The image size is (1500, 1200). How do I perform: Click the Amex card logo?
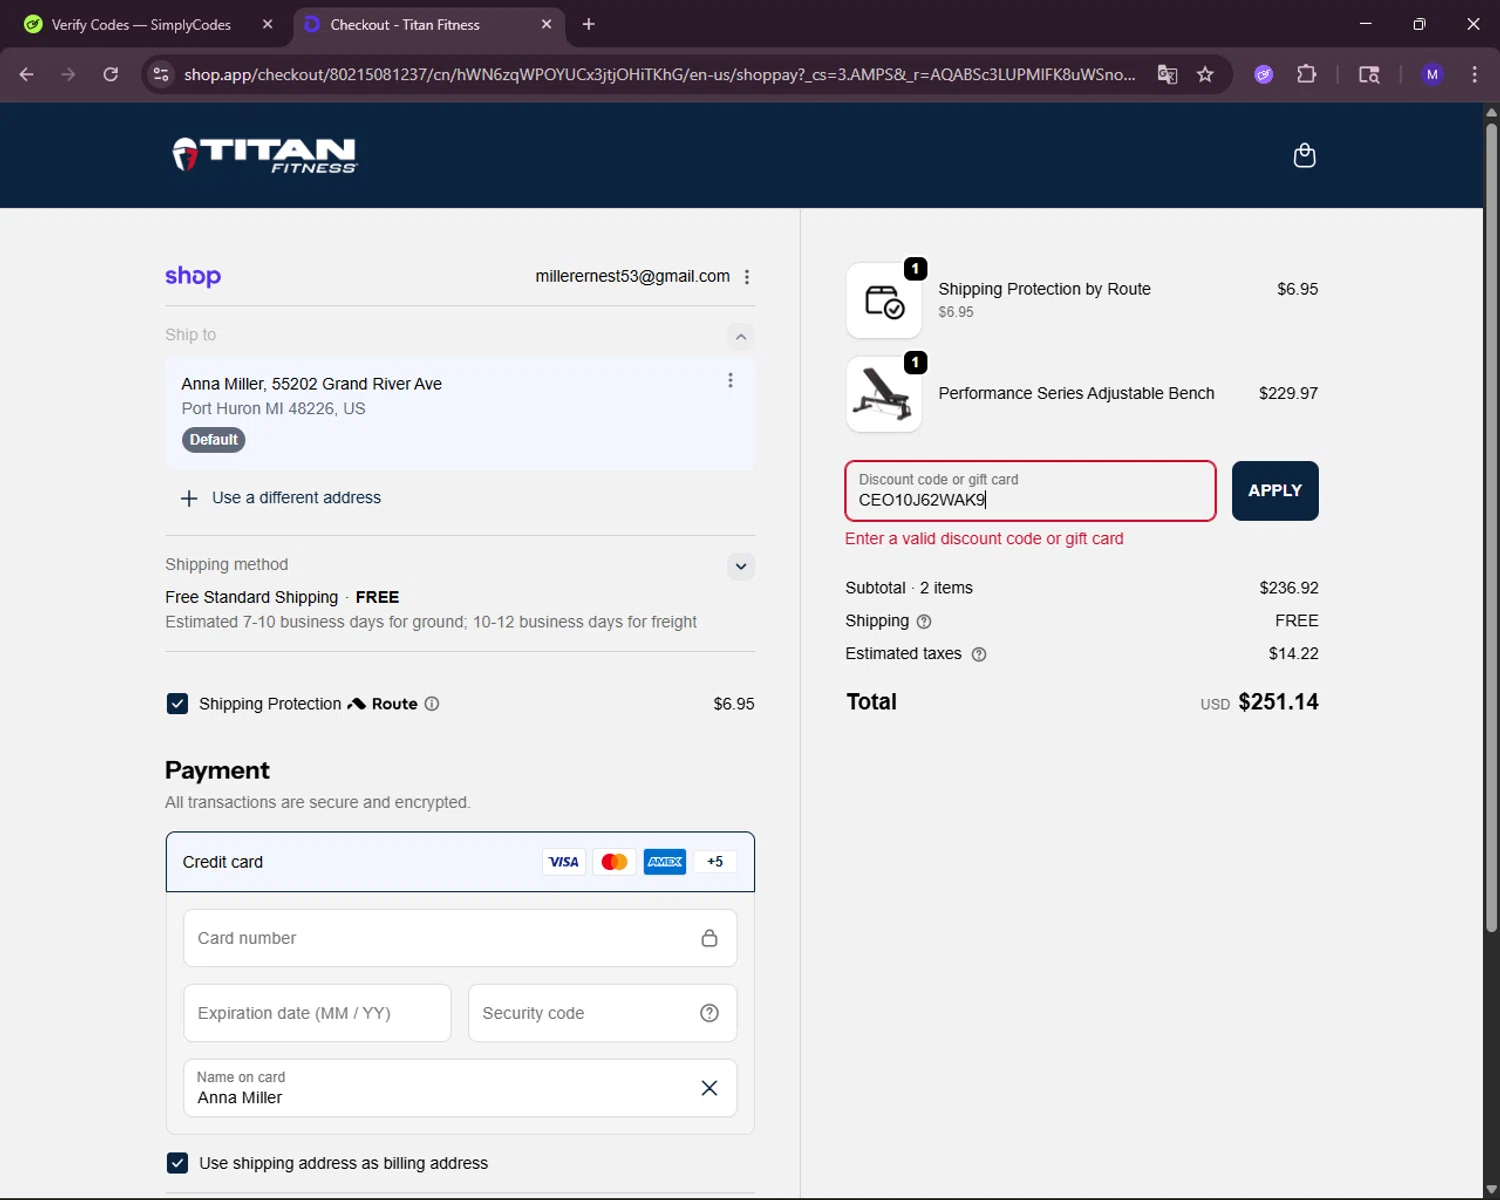tap(665, 862)
